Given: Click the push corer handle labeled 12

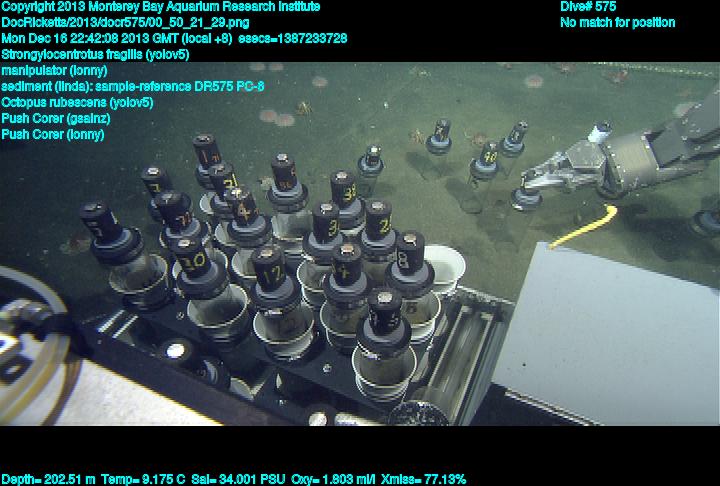Looking at the screenshot, I should point(269,269).
